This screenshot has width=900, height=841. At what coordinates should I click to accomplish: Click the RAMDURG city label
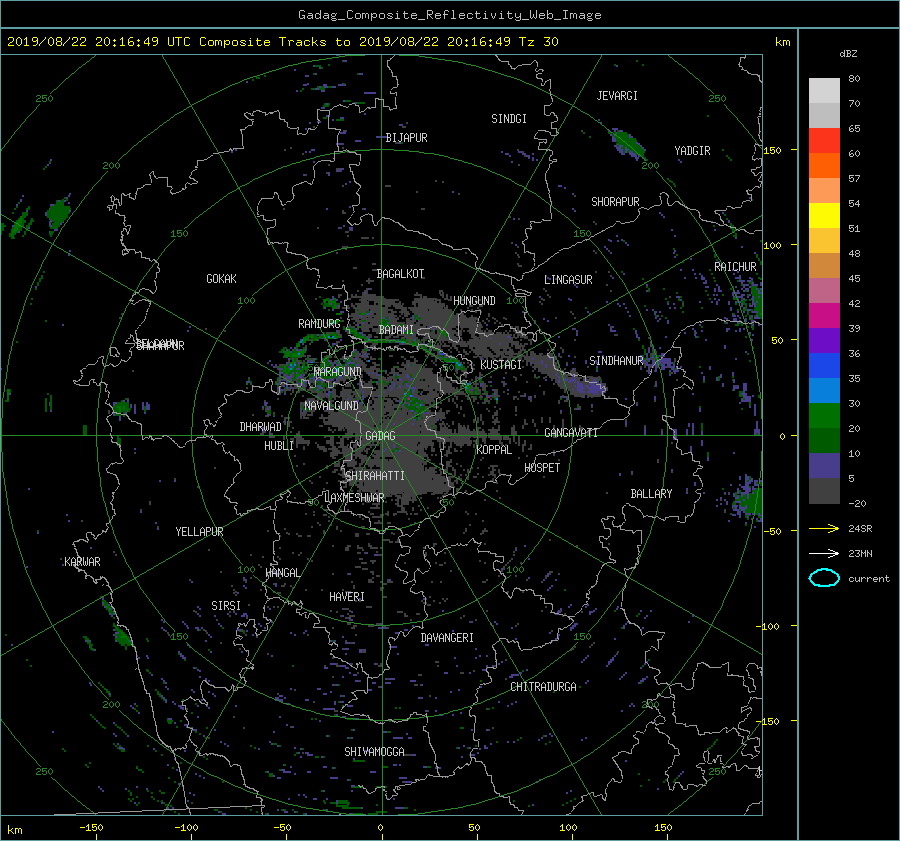click(x=319, y=324)
